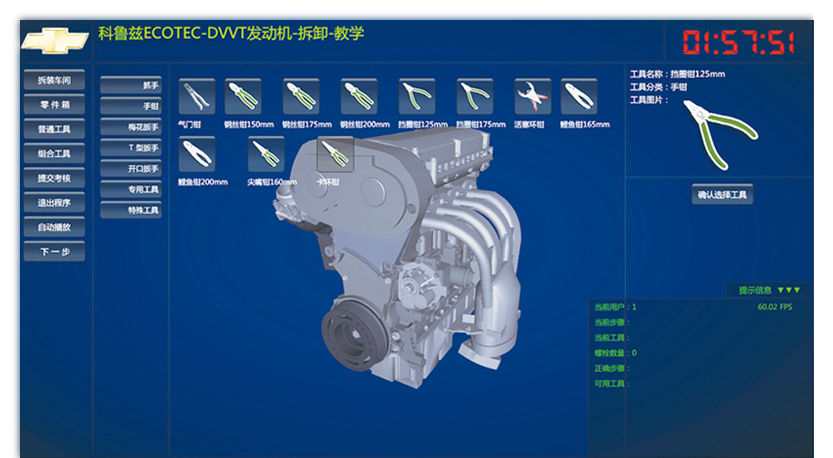Switch to 手钳 pliers category
Viewport: 833px width, 458px height.
(x=131, y=106)
